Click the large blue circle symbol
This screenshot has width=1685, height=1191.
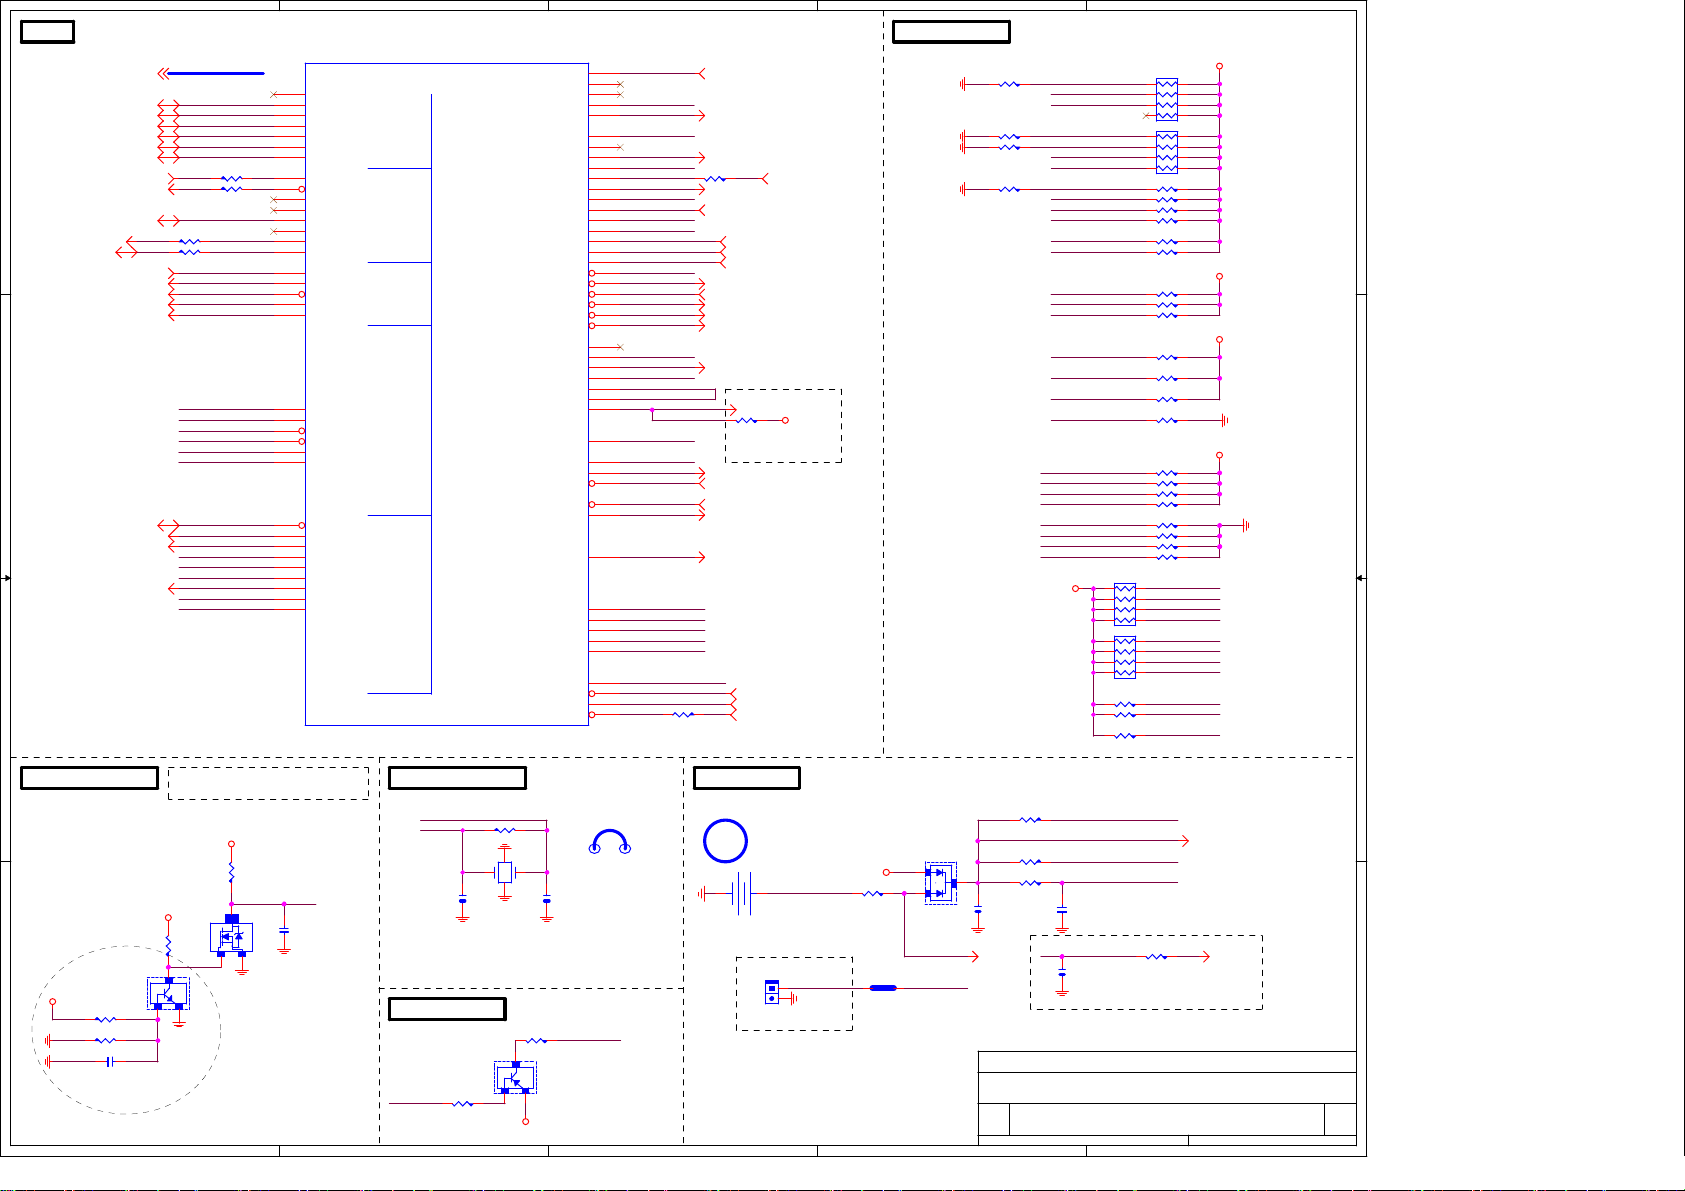(x=725, y=841)
